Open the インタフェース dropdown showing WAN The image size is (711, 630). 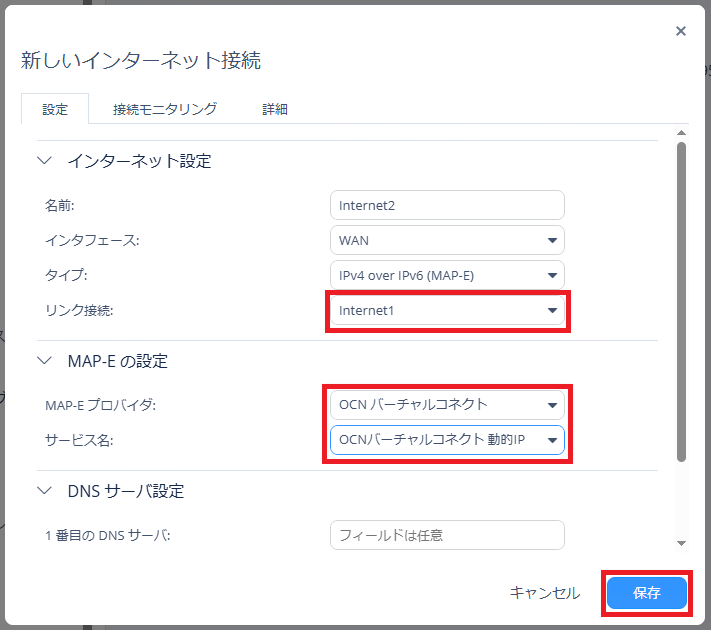(447, 240)
